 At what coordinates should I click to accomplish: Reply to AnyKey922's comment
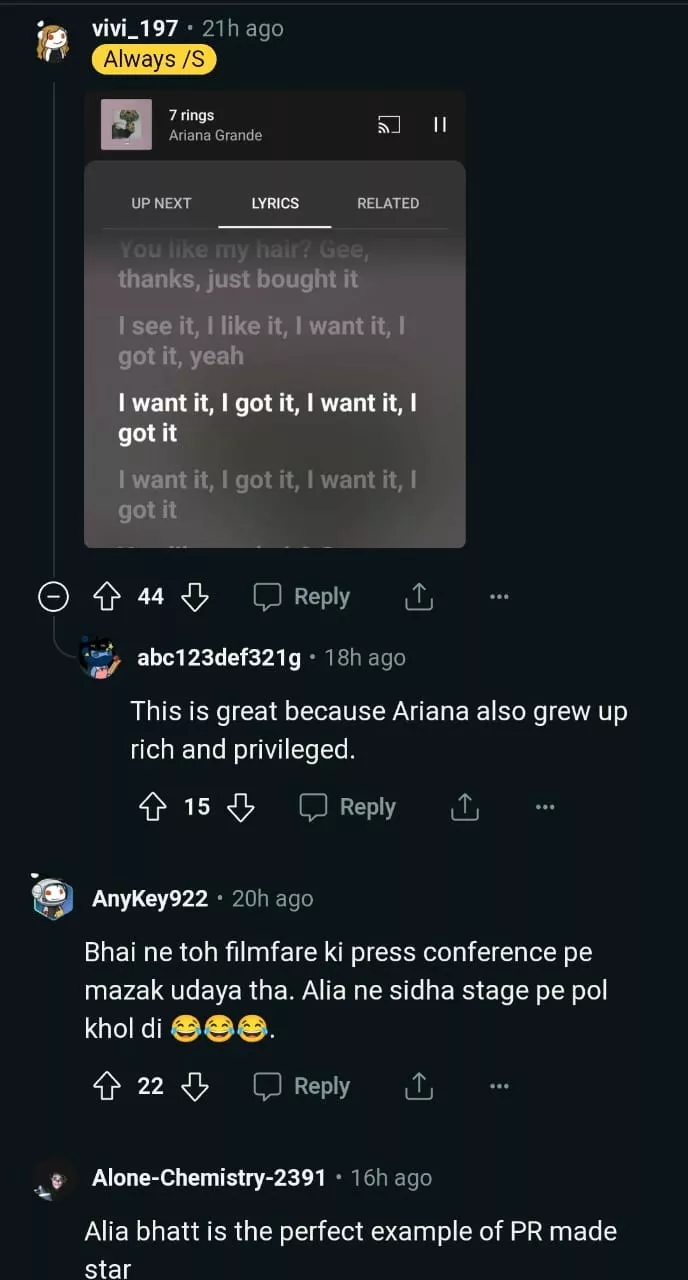pyautogui.click(x=302, y=1086)
